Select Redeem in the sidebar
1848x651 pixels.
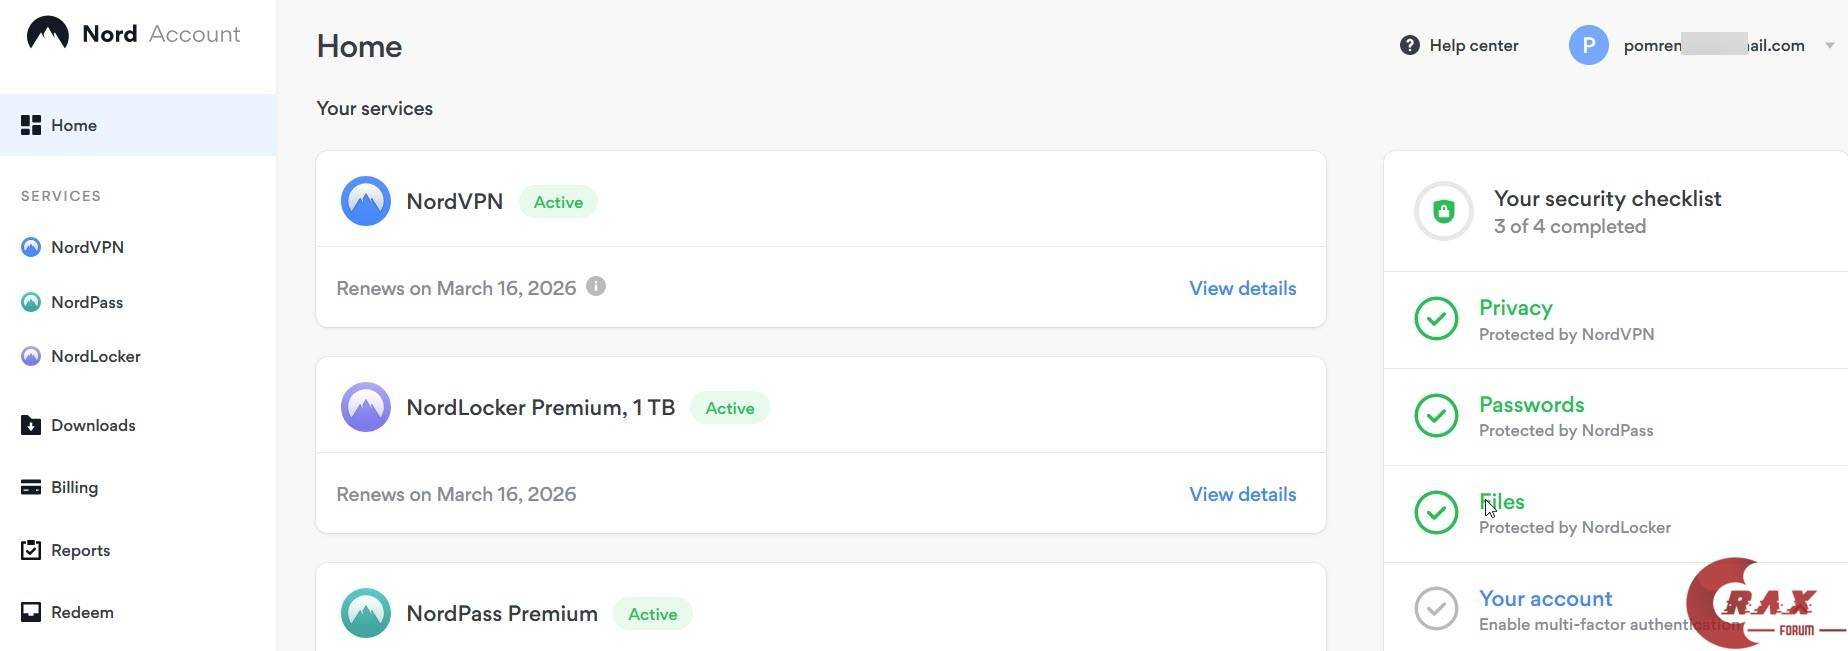click(82, 612)
